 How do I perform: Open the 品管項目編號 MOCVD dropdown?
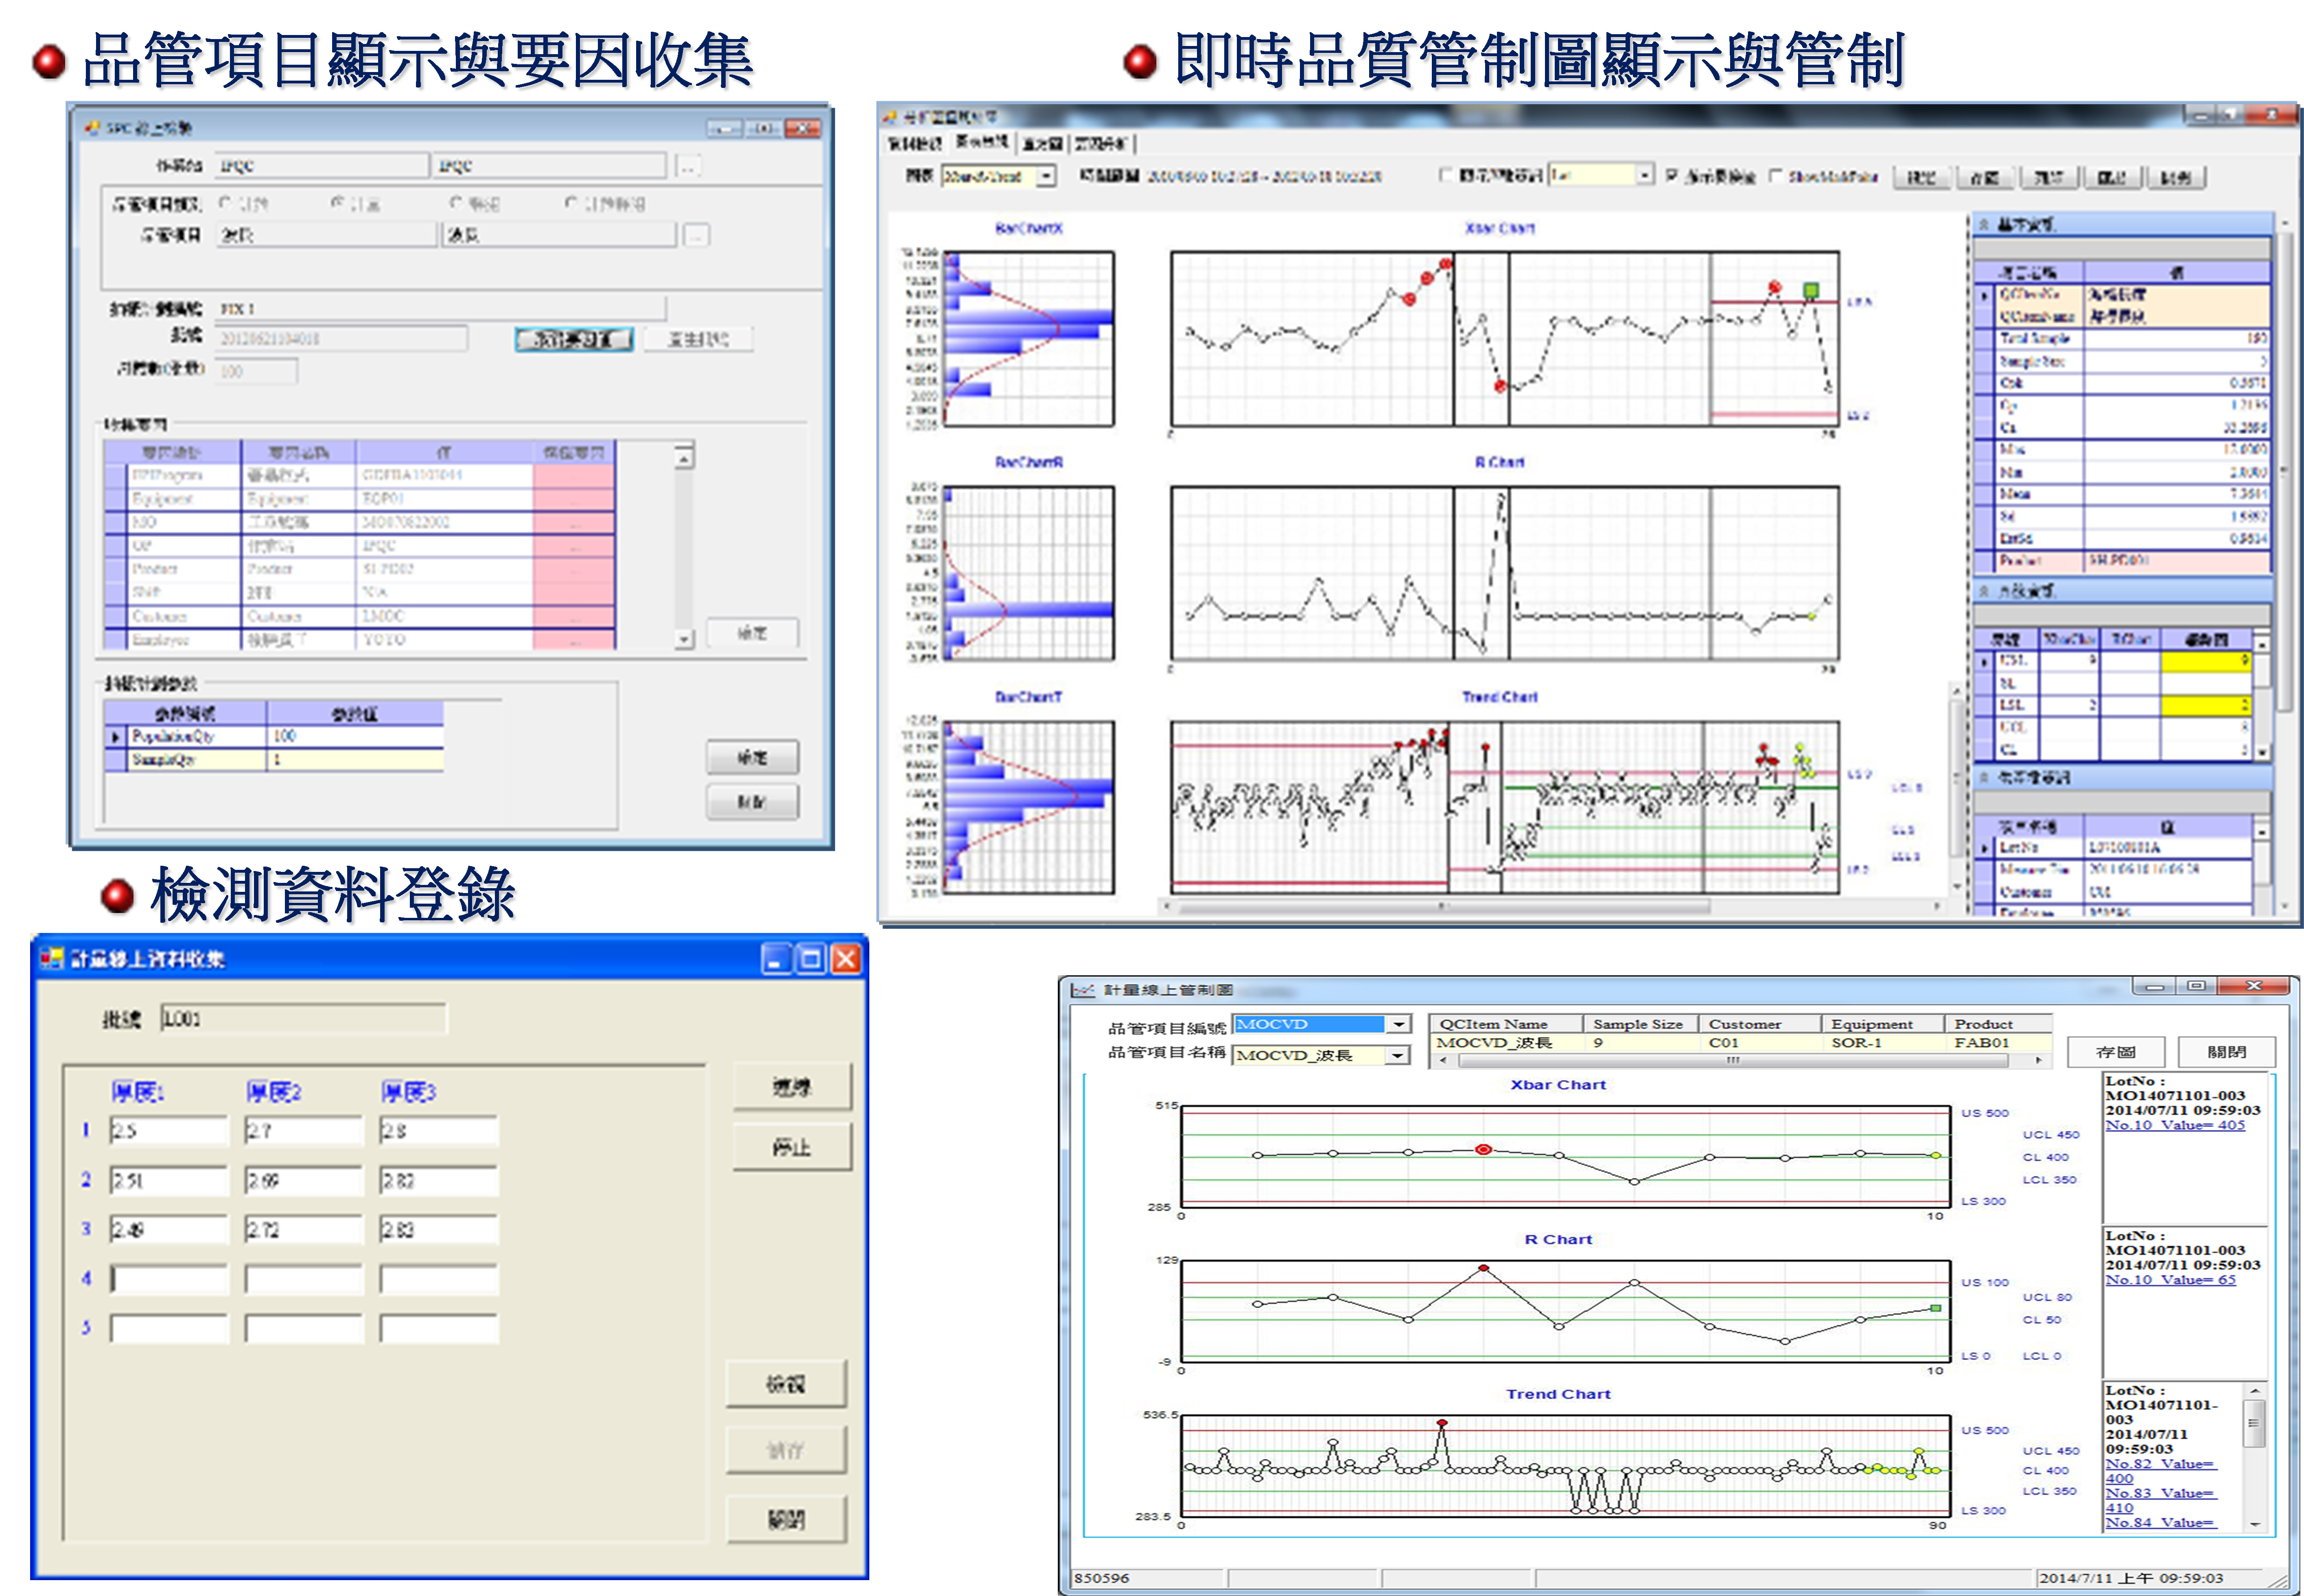pos(1399,1024)
